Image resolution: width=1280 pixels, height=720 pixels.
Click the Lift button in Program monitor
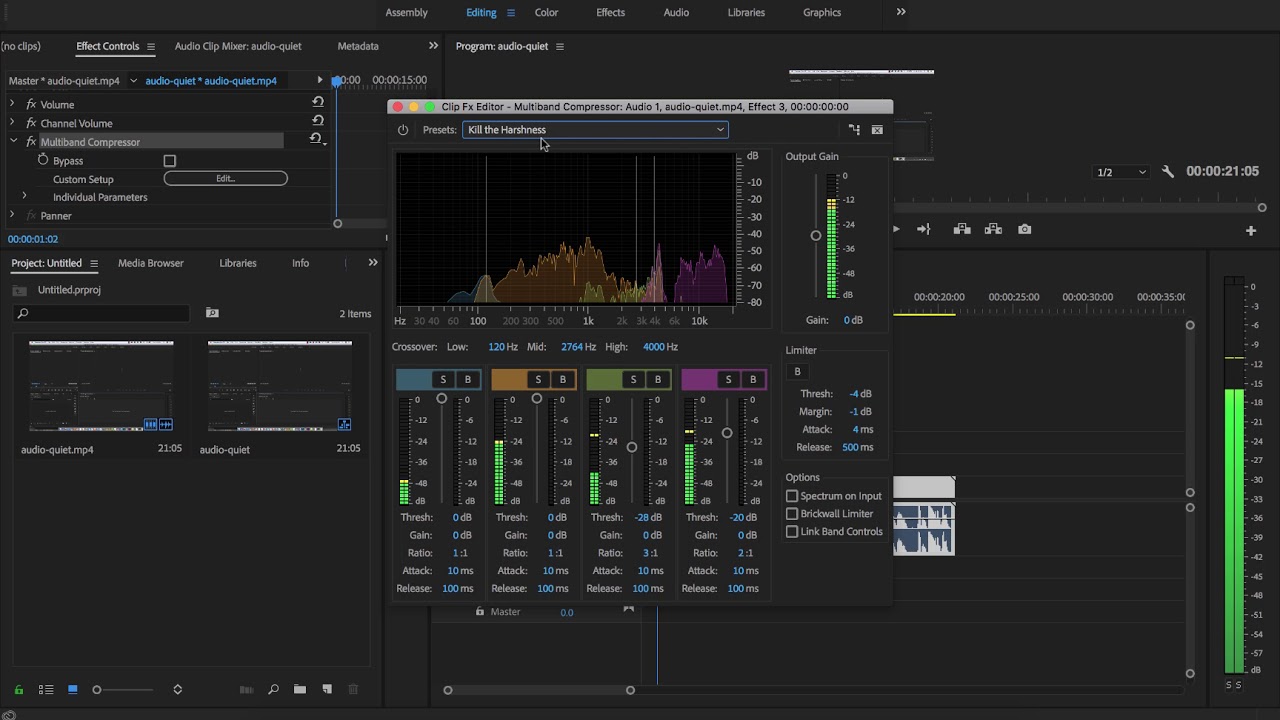pyautogui.click(x=962, y=229)
